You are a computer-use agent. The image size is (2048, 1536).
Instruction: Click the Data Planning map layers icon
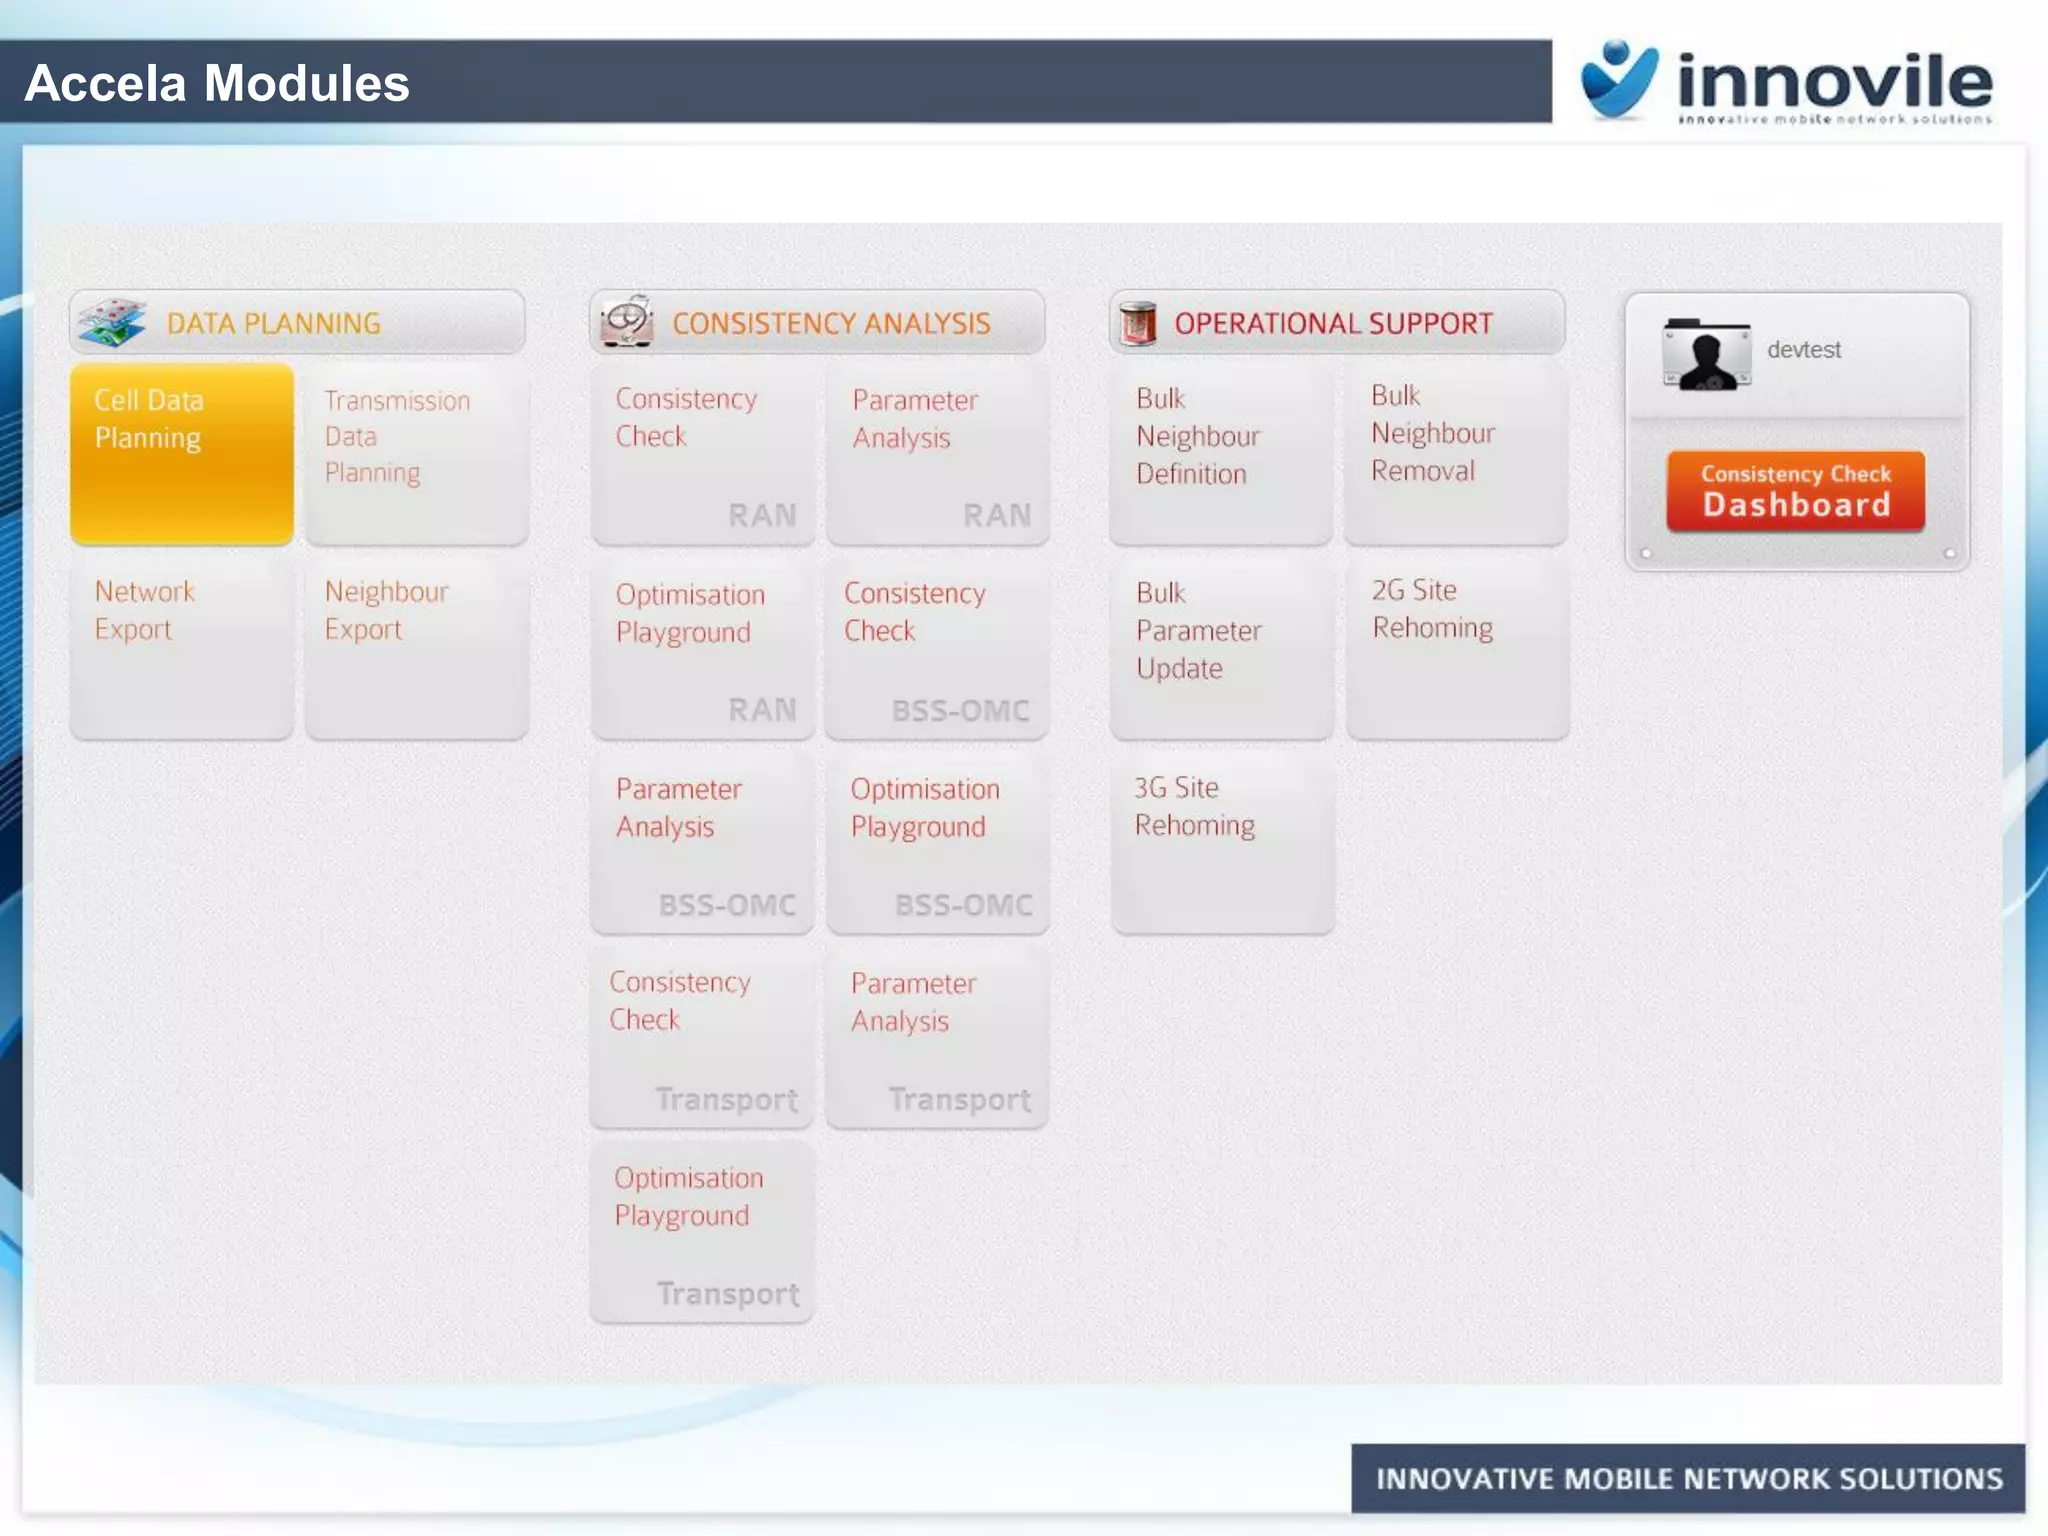[x=112, y=322]
